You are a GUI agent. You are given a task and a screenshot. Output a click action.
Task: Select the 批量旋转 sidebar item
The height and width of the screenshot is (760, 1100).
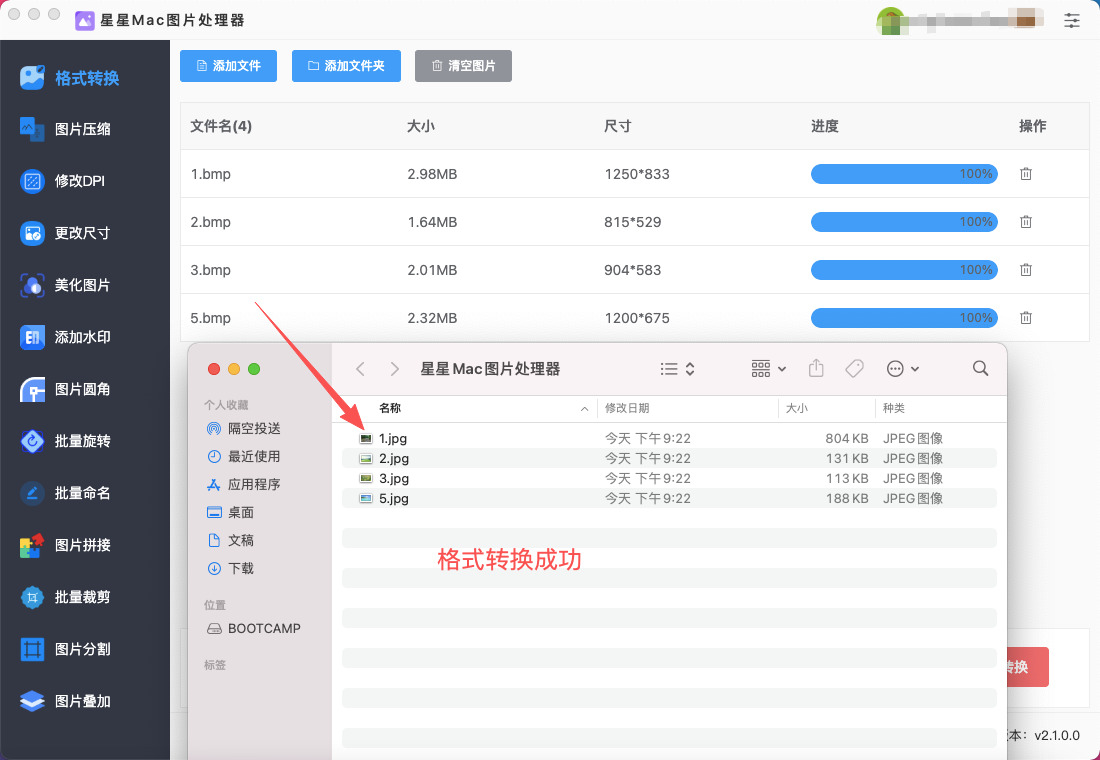(x=82, y=441)
